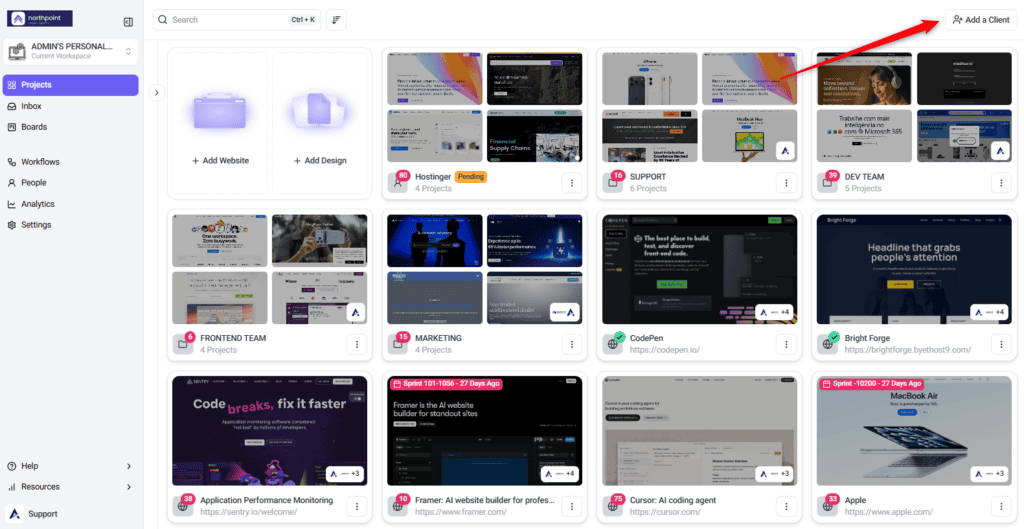The width and height of the screenshot is (1024, 529).
Task: Click the Sprint -10200 tag on Apple
Action: [871, 383]
